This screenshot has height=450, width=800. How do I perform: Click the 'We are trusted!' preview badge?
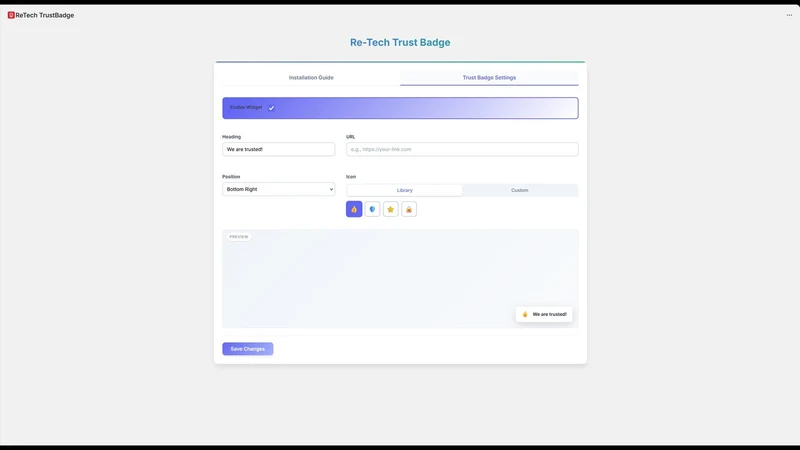(544, 314)
